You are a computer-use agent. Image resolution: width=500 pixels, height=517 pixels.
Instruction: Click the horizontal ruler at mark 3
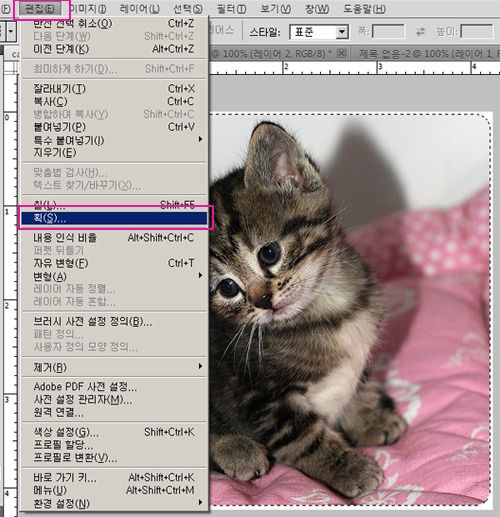click(x=381, y=68)
